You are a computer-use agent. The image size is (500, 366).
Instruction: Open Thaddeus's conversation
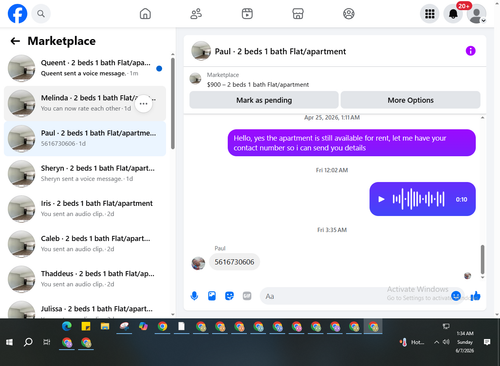pyautogui.click(x=85, y=279)
